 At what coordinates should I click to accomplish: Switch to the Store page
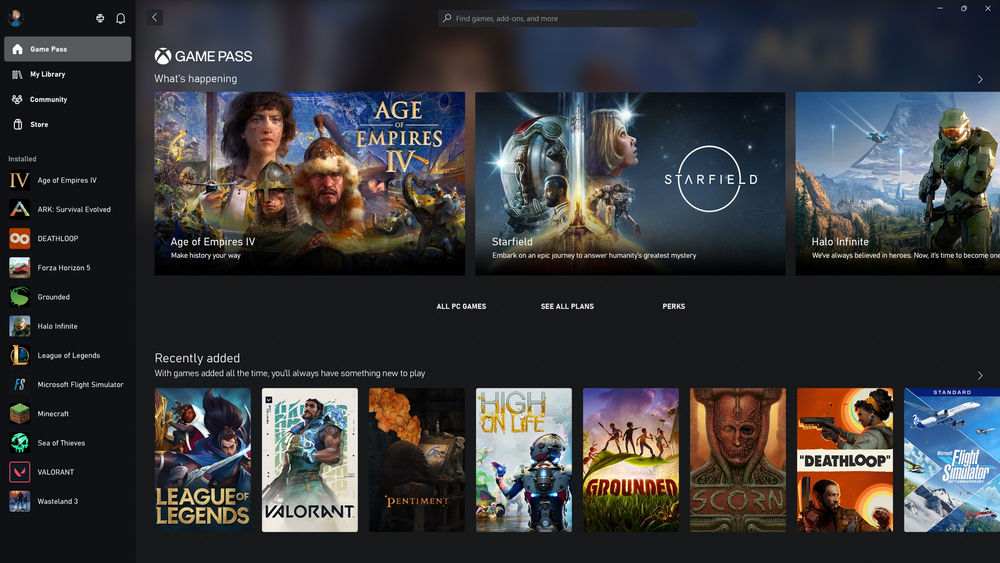coord(39,125)
